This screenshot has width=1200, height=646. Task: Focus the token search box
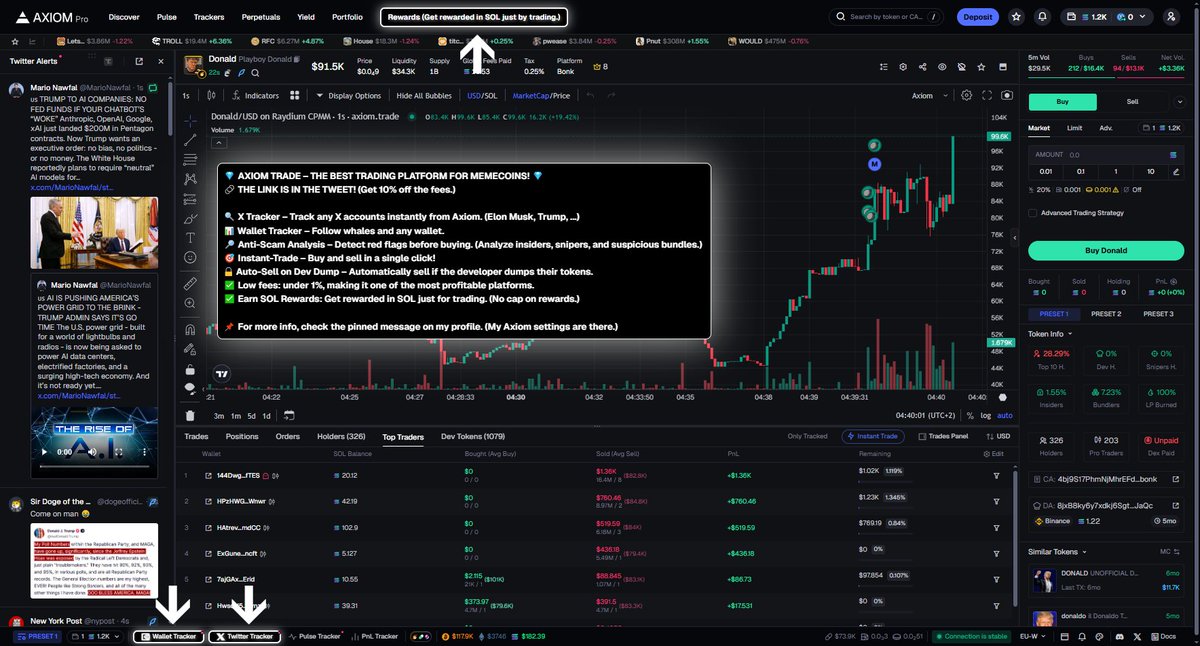(886, 17)
